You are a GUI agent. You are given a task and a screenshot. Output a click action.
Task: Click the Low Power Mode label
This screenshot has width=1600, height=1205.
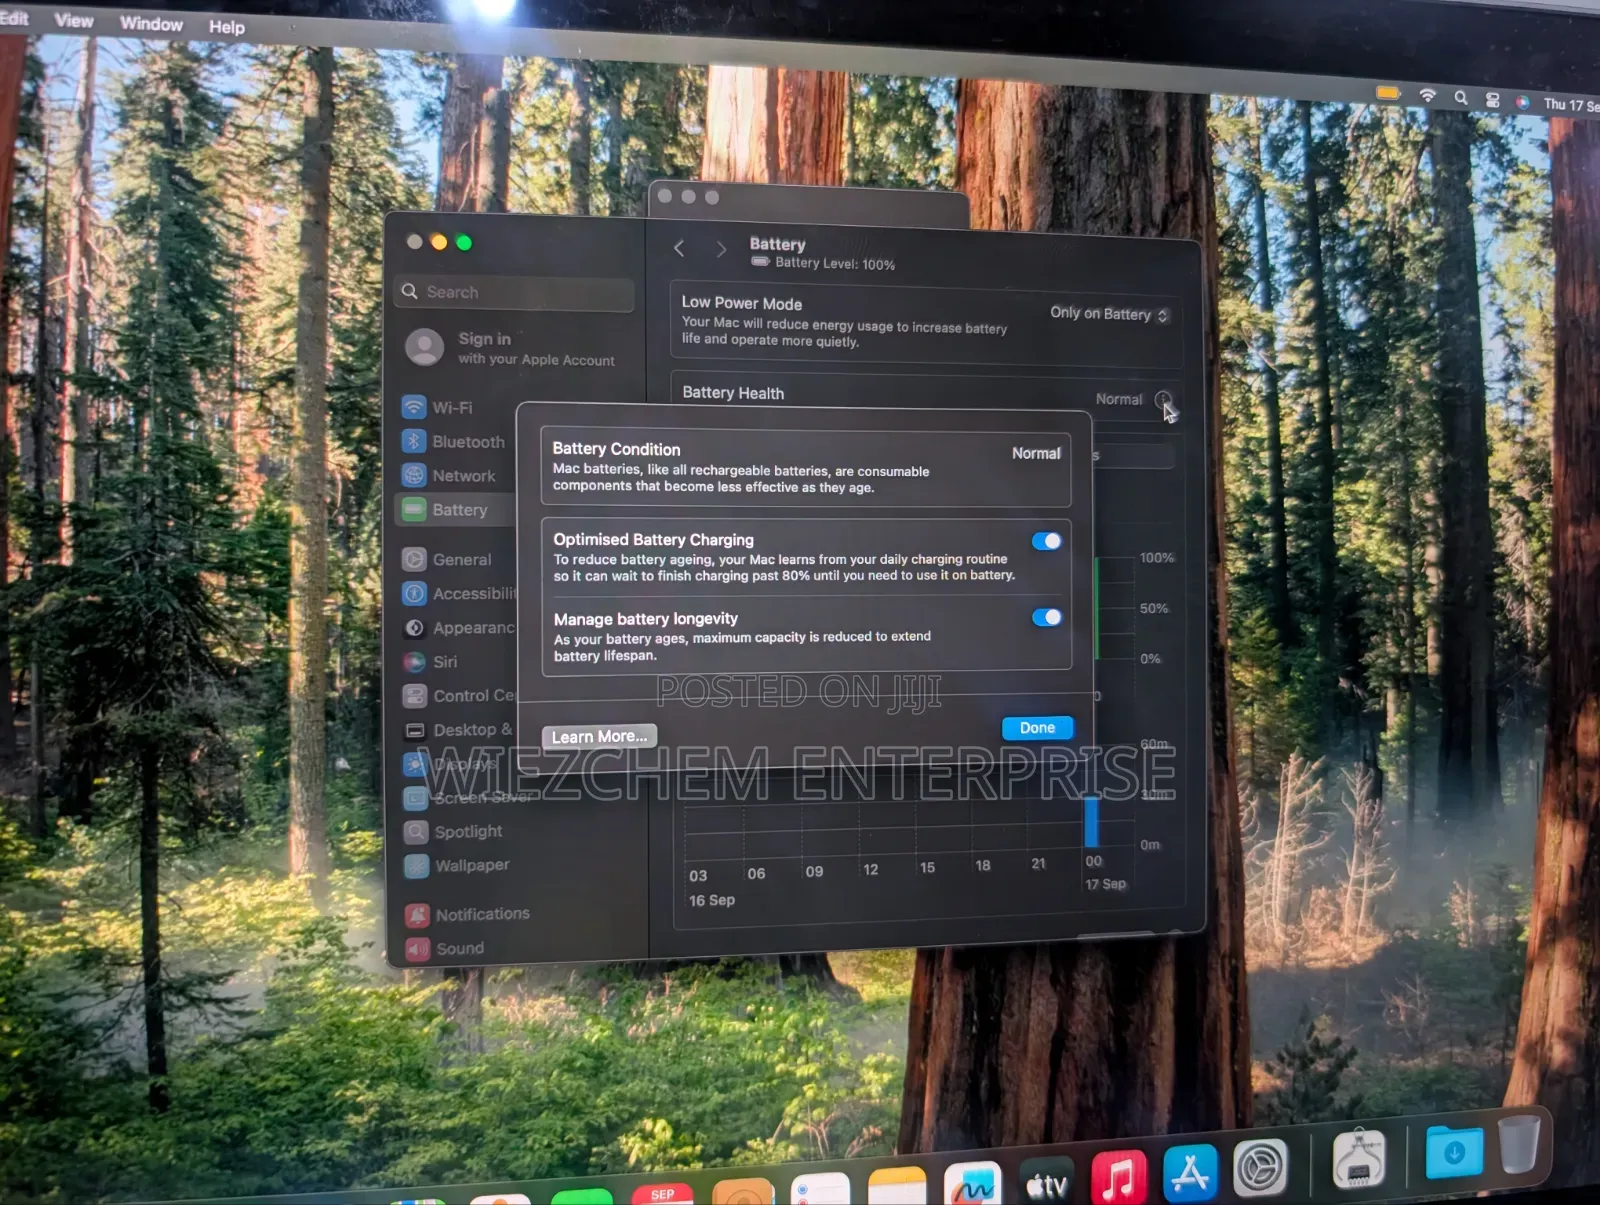pos(742,303)
